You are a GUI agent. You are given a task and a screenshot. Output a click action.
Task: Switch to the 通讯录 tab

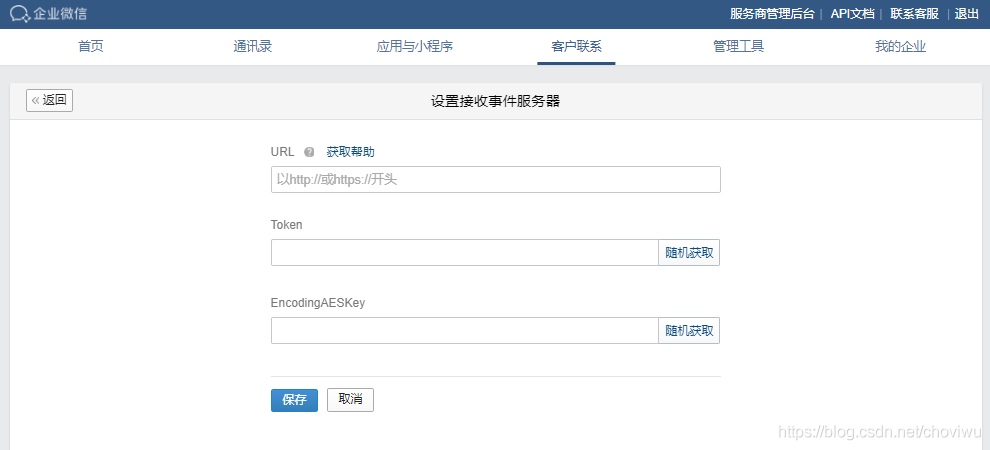tap(252, 47)
